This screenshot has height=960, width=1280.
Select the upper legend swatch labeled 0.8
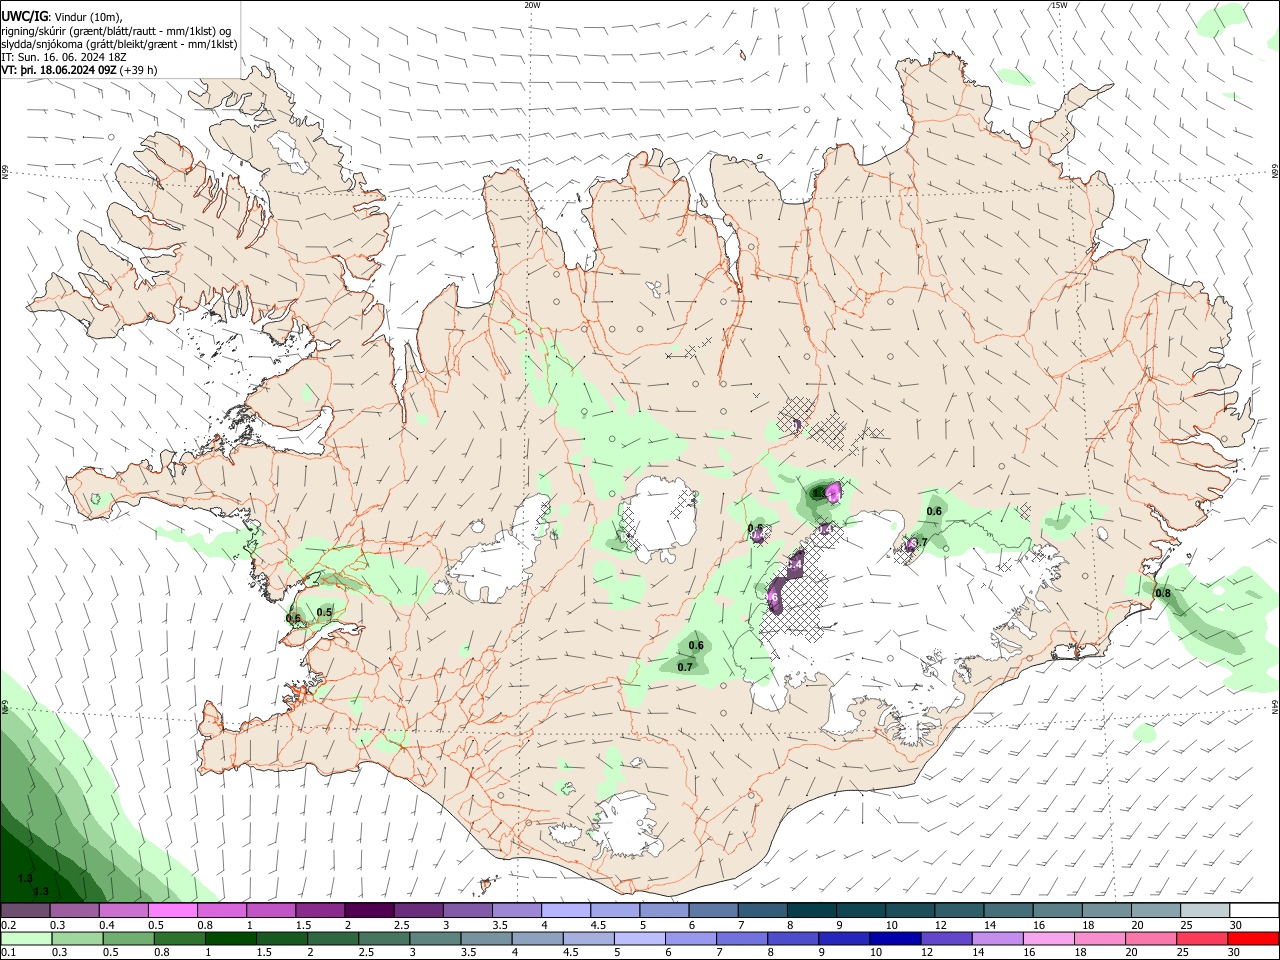tap(222, 911)
